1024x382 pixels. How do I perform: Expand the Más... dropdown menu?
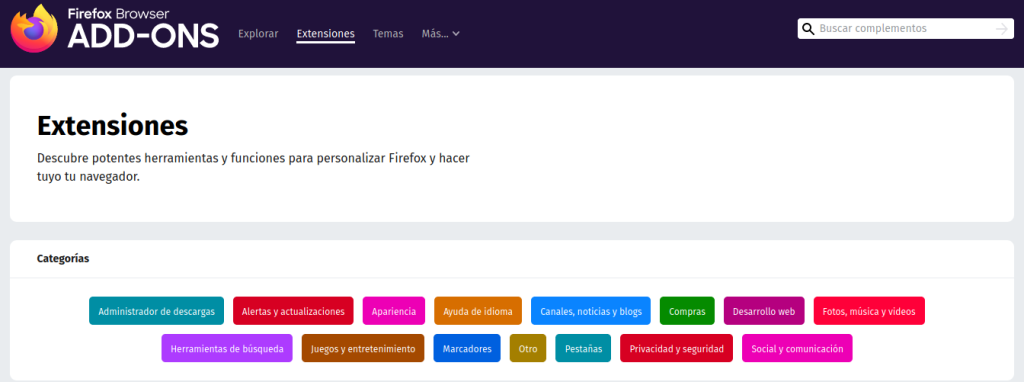441,34
